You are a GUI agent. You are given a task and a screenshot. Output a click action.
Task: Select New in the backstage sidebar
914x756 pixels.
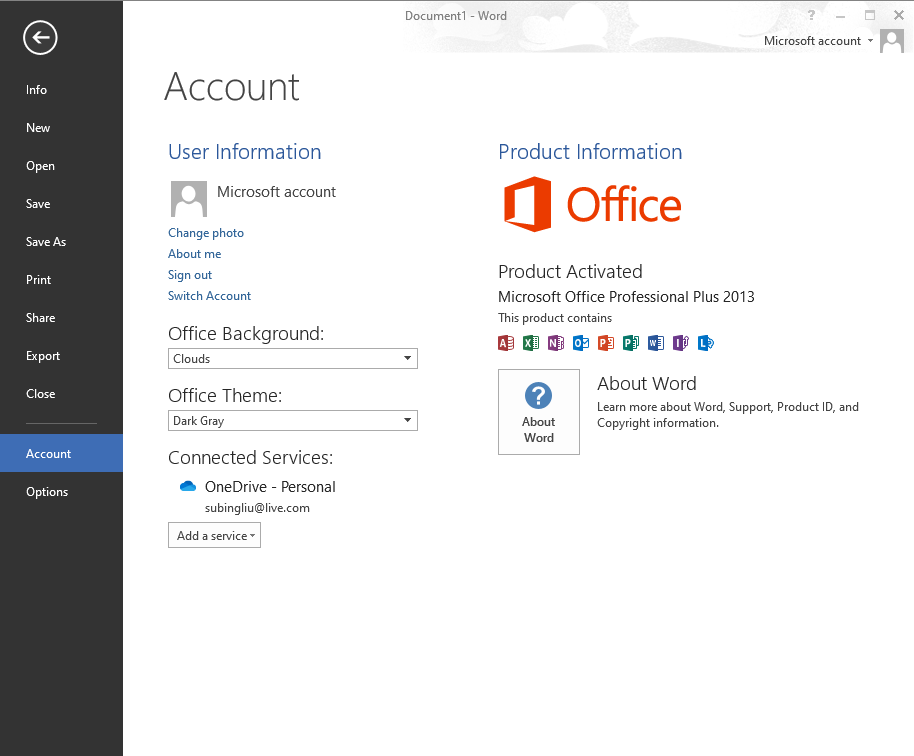(61, 128)
